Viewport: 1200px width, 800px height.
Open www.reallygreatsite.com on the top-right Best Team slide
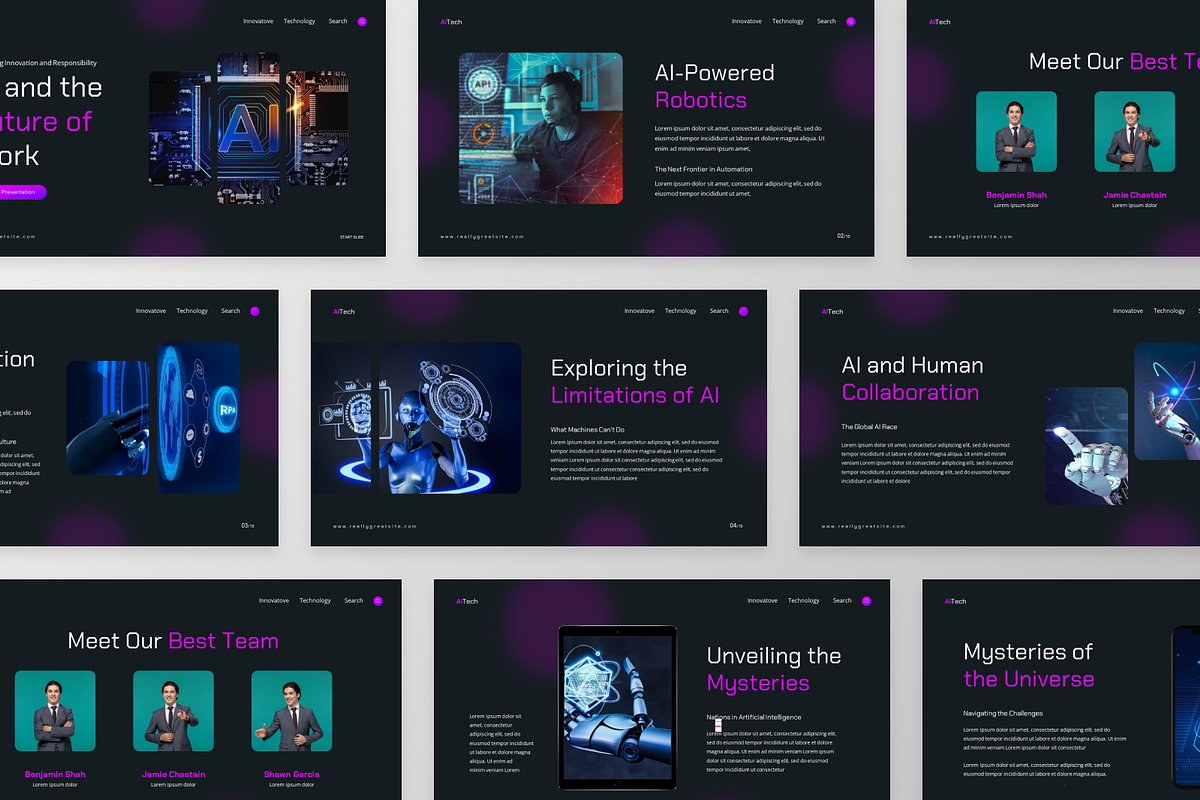pyautogui.click(x=971, y=237)
